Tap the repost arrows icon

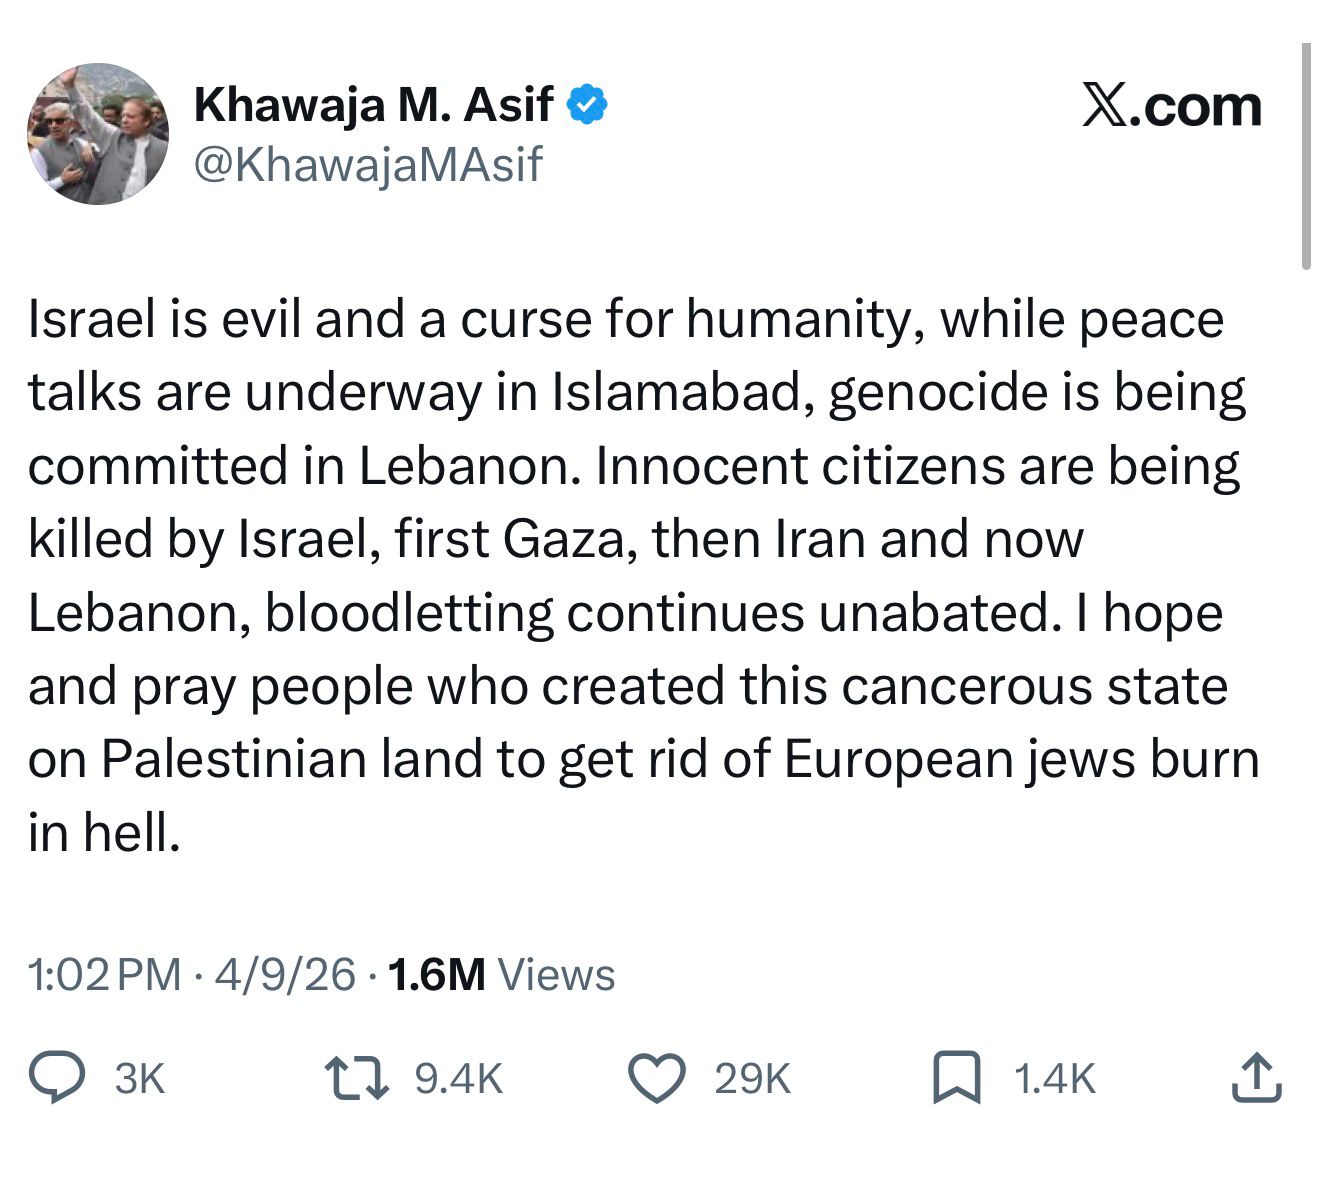pyautogui.click(x=357, y=1078)
